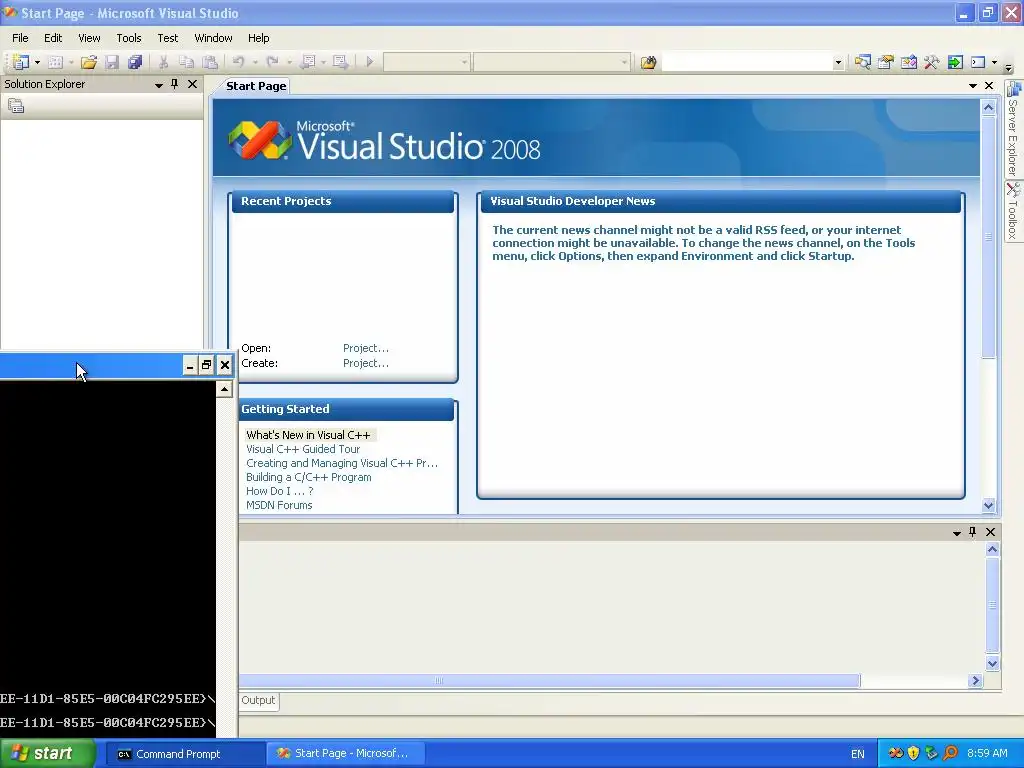Click the Paste clipboard icon
This screenshot has height=768, width=1024.
point(210,62)
